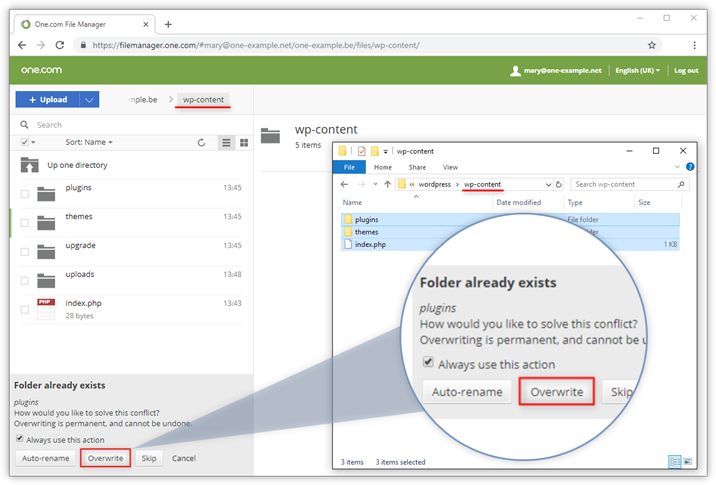Click the Up one directory folder icon
Screen dimensions: 716x485
[29, 165]
